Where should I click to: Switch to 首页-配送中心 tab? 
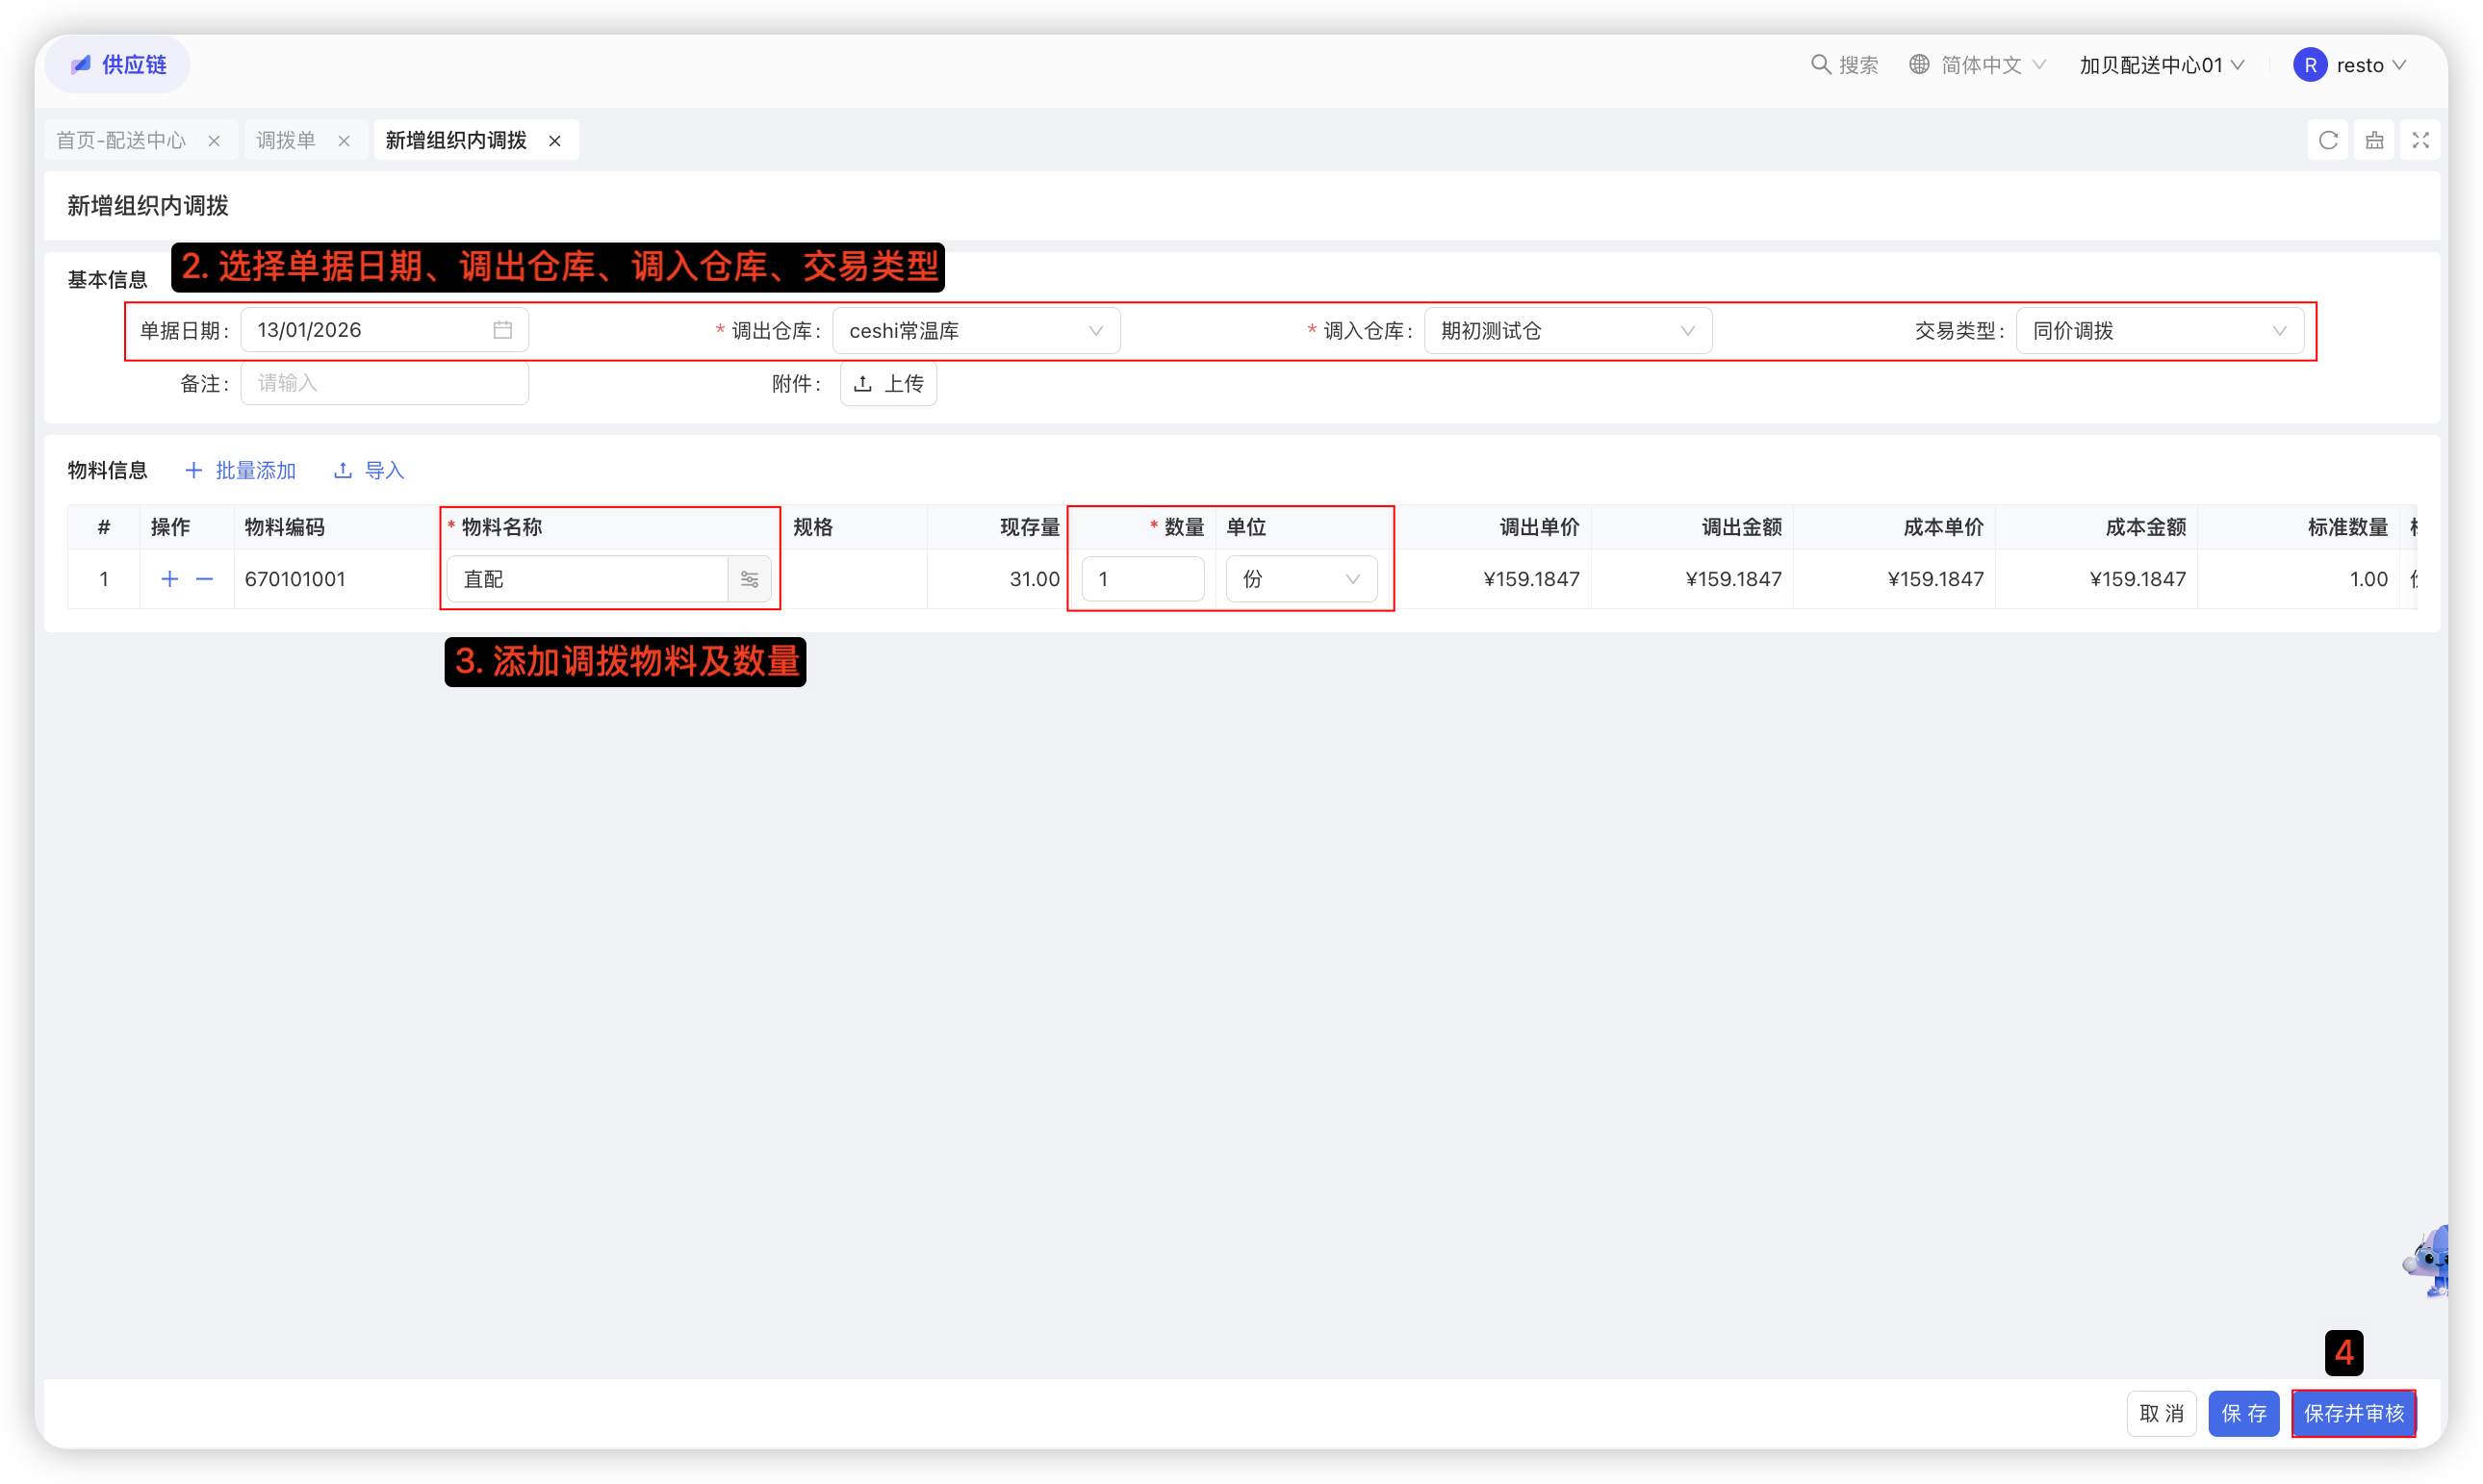tap(121, 140)
